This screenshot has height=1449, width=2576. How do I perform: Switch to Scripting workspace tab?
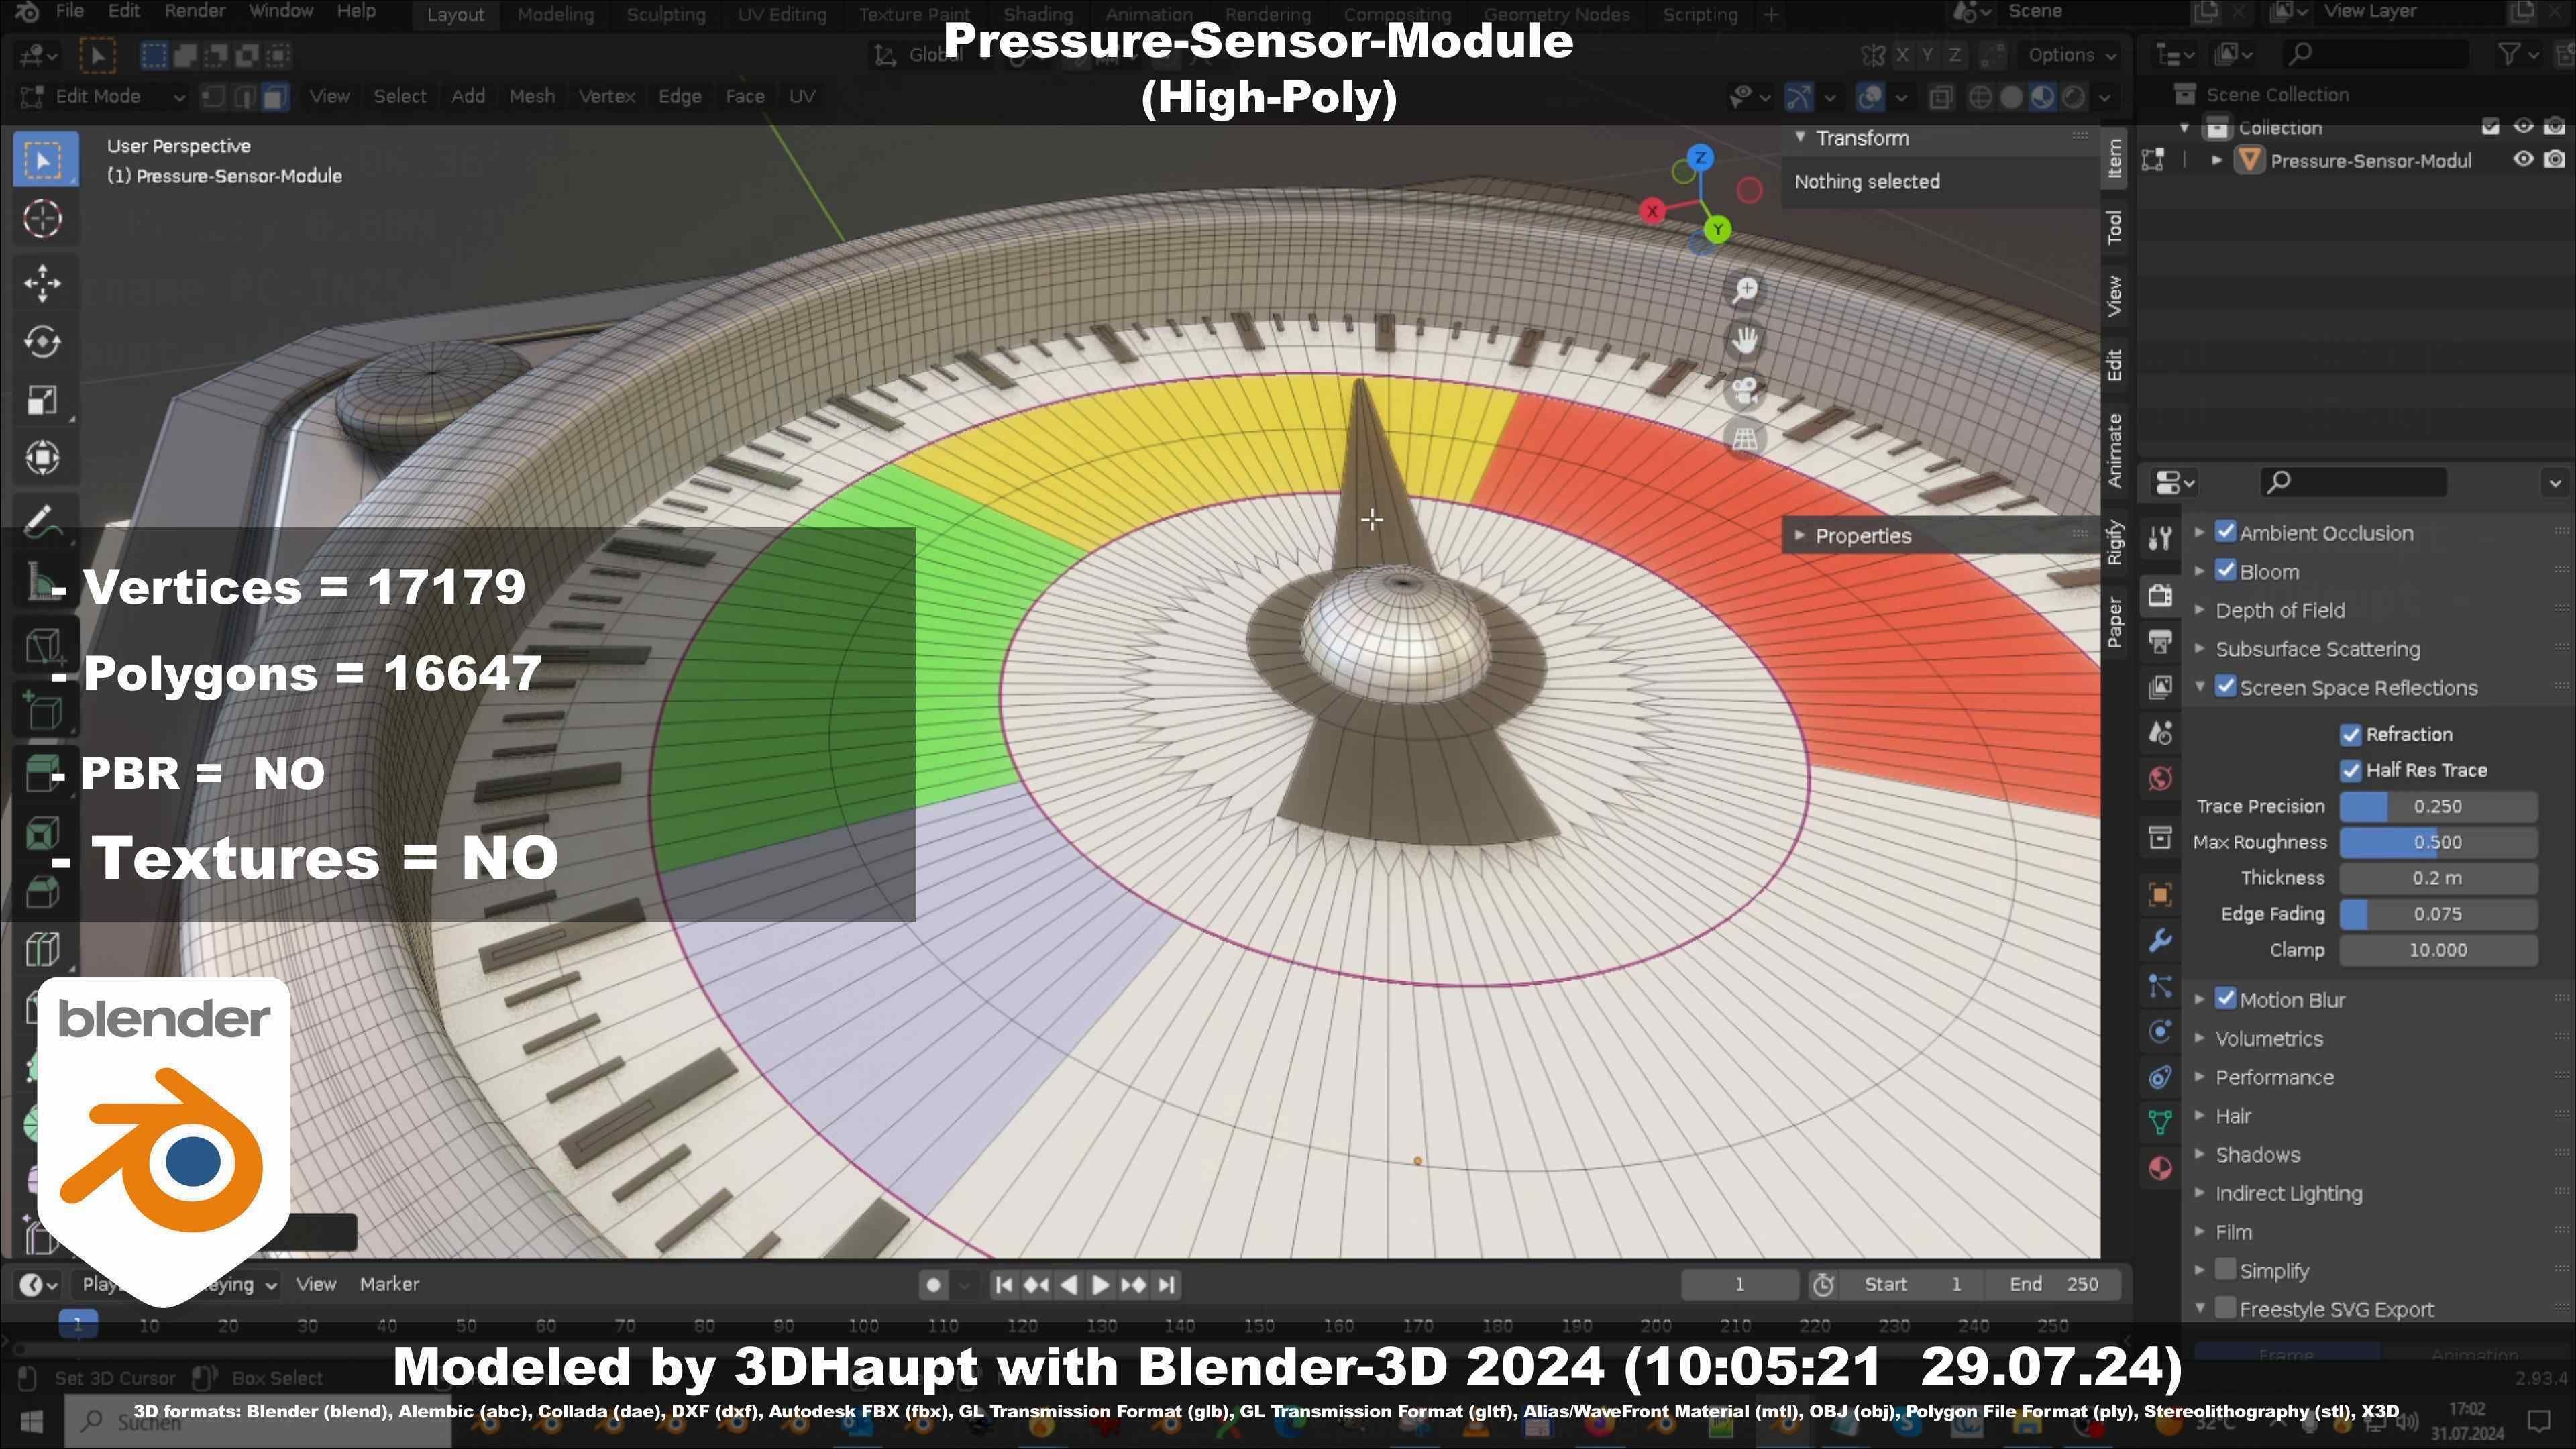1700,15
